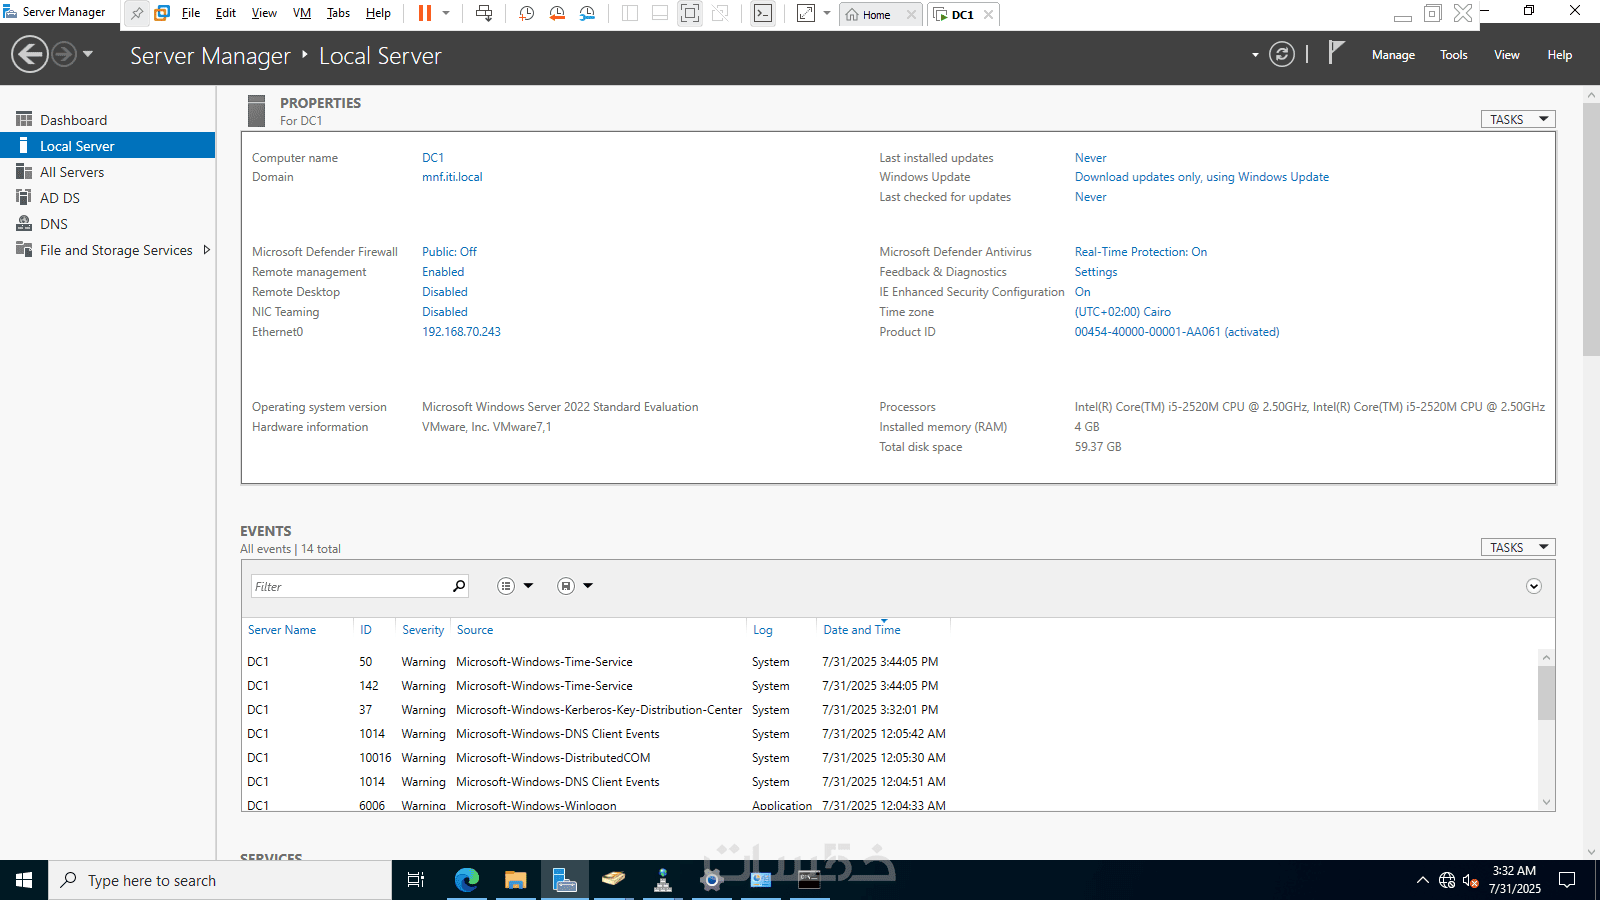Open the VMware console view
The width and height of the screenshot is (1600, 900).
(763, 13)
